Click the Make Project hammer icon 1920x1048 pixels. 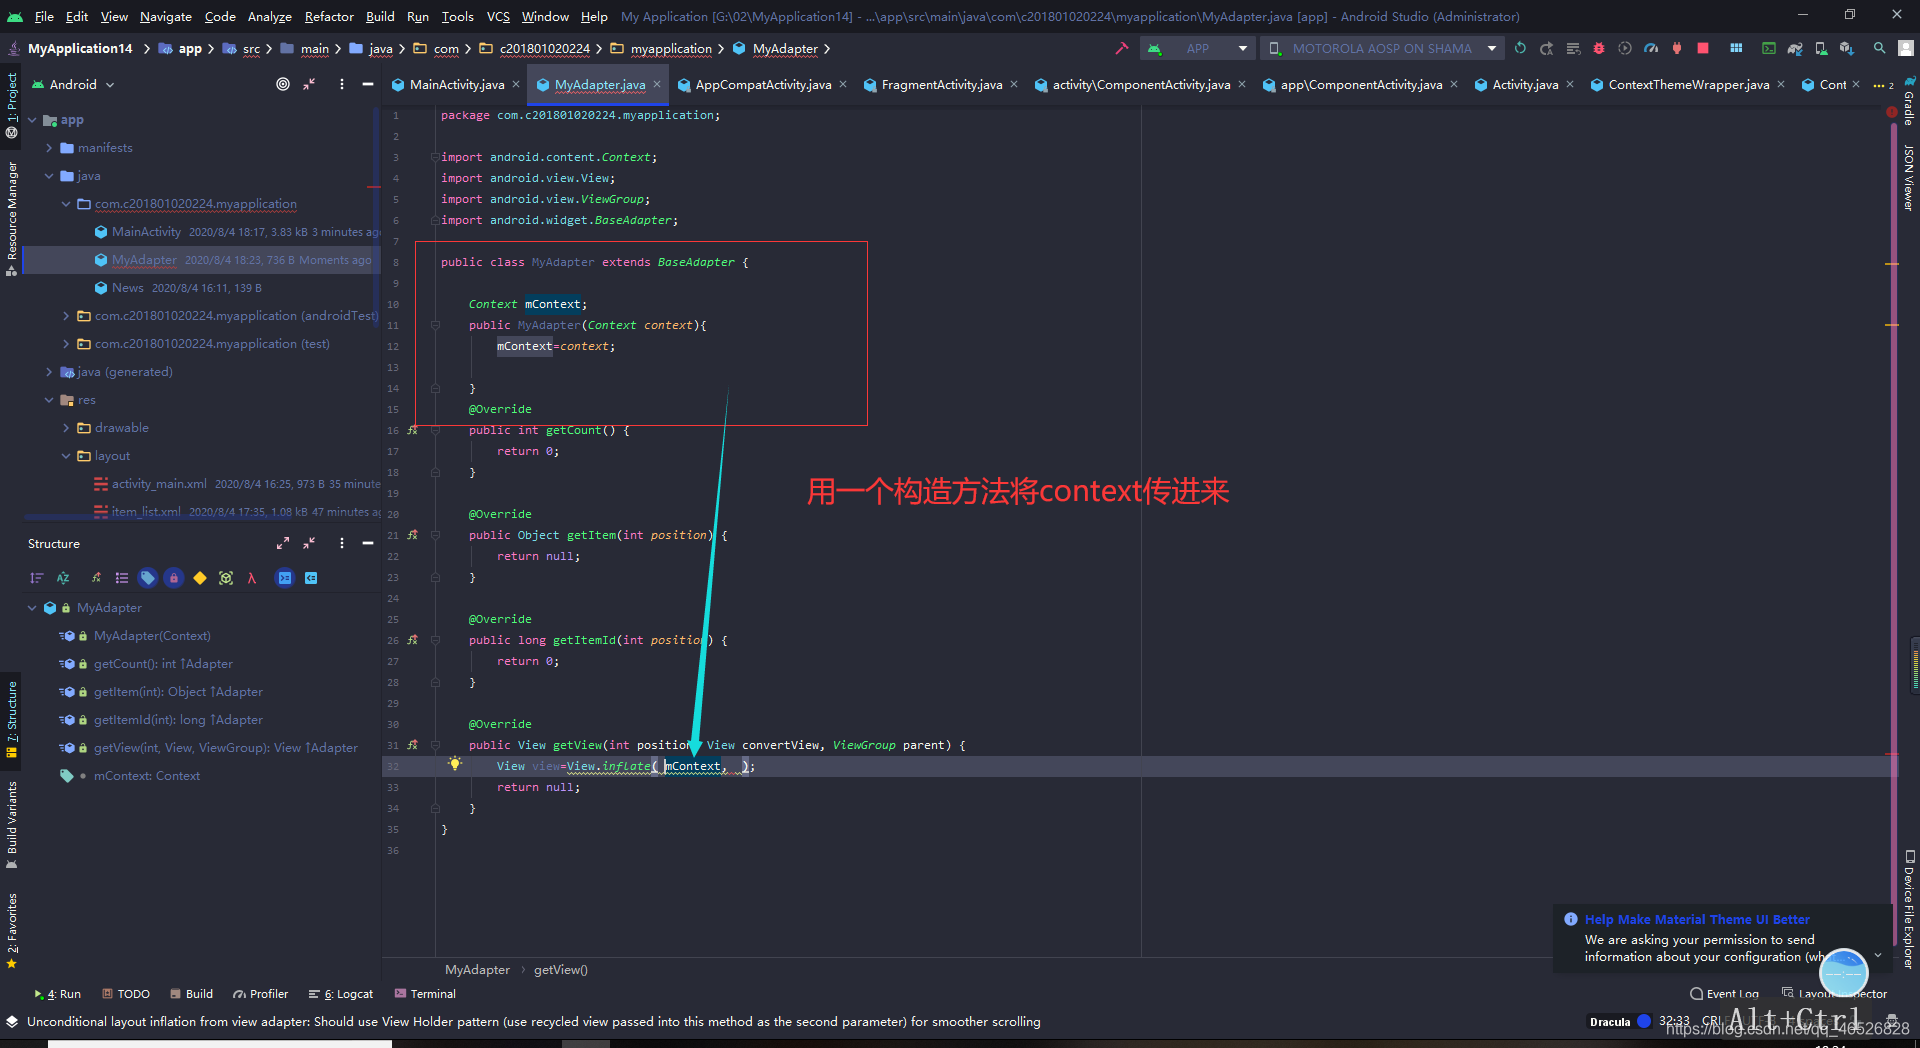(1121, 48)
